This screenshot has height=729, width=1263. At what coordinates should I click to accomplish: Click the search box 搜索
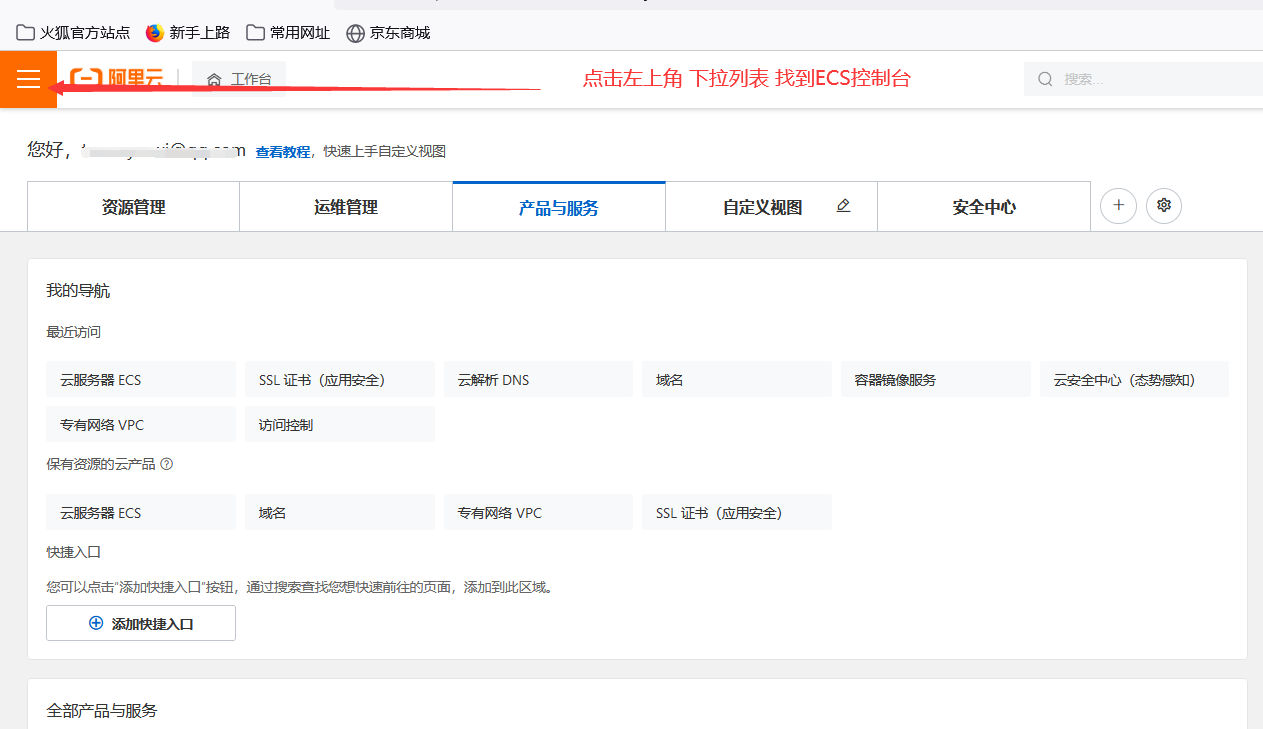point(1143,79)
